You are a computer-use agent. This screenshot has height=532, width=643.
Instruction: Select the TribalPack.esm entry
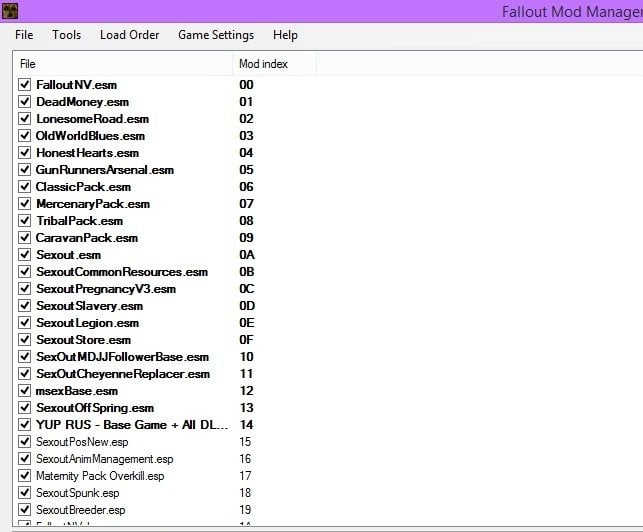(80, 221)
